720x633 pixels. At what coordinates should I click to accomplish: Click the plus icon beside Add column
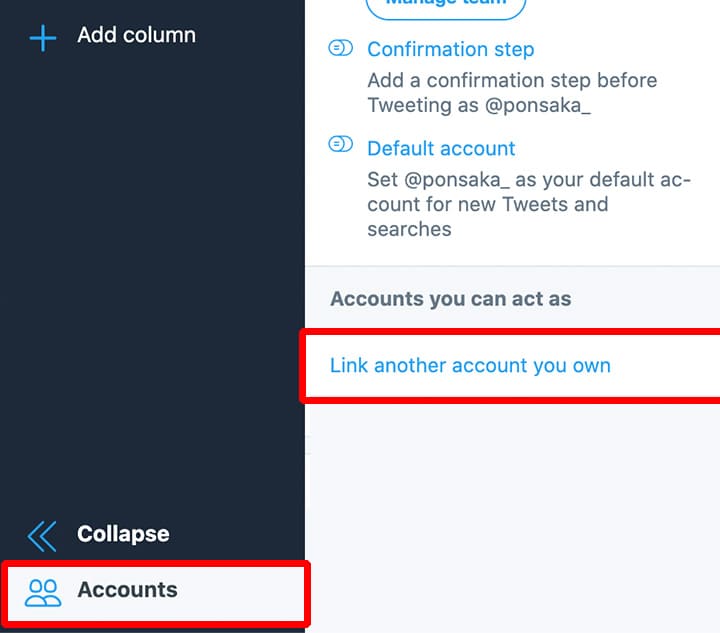(x=43, y=38)
